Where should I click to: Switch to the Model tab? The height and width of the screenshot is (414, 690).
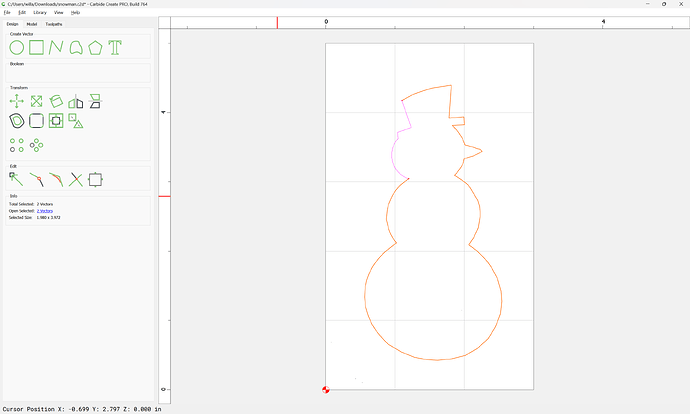pyautogui.click(x=32, y=23)
